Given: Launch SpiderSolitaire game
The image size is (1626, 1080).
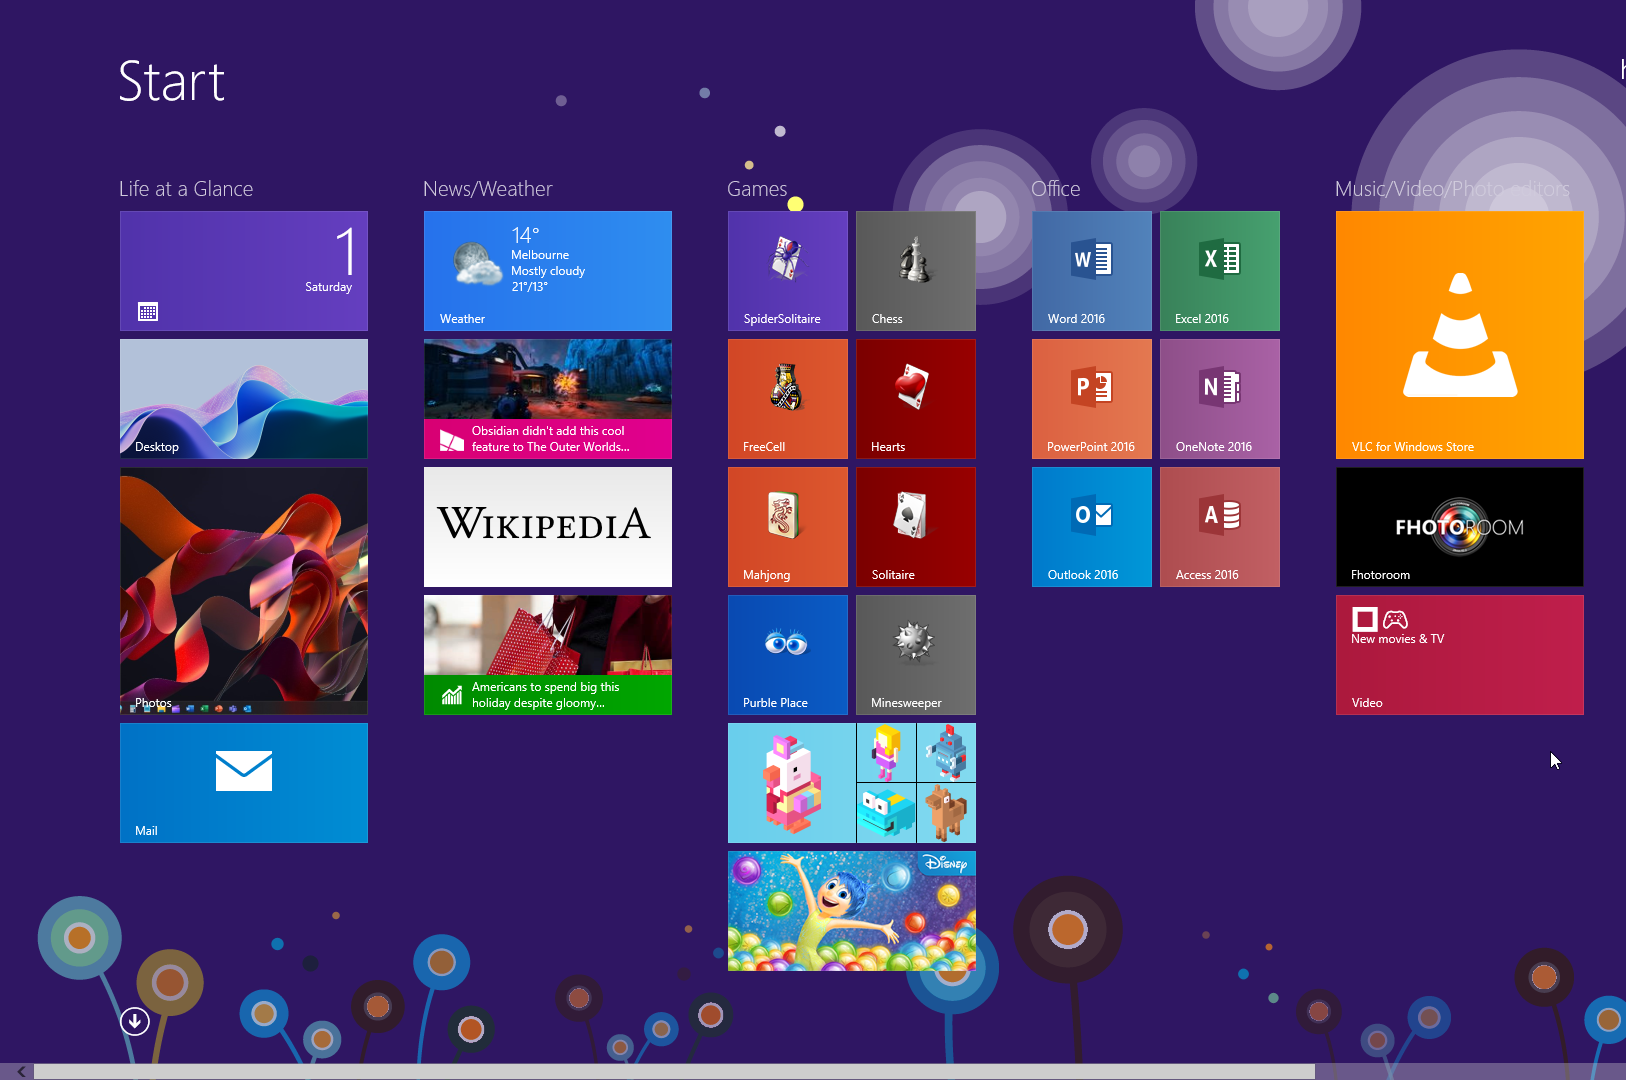Looking at the screenshot, I should click(x=787, y=270).
